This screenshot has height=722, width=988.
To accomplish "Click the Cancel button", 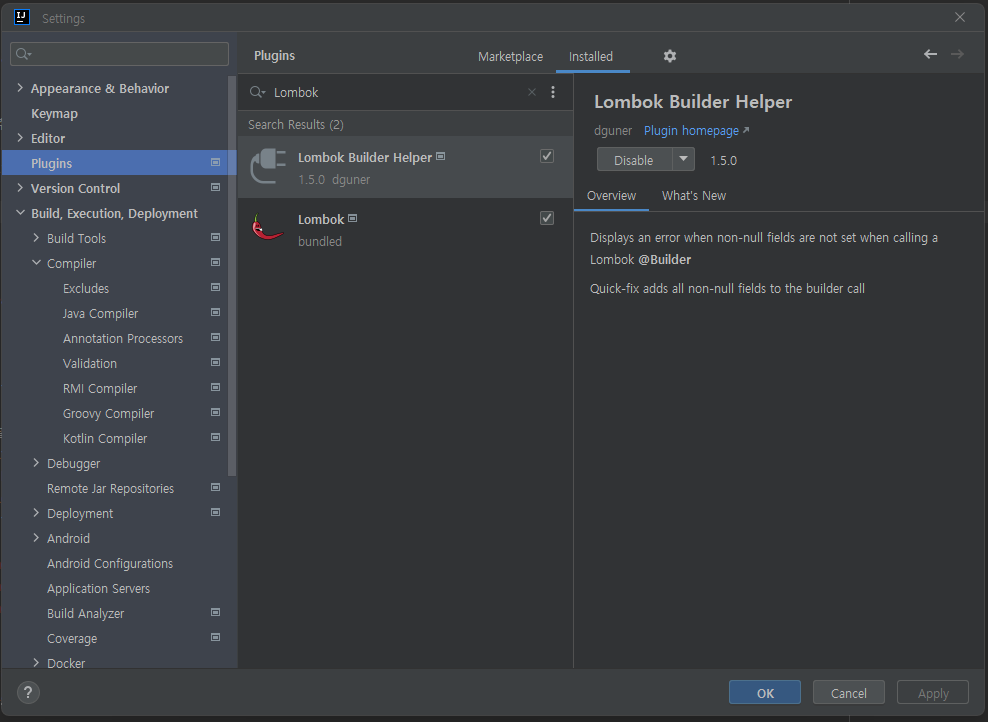I will [849, 692].
